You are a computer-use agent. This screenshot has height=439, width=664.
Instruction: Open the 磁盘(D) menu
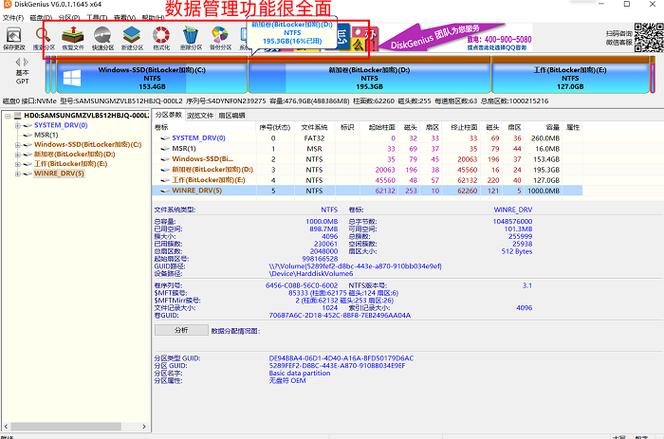tap(41, 18)
